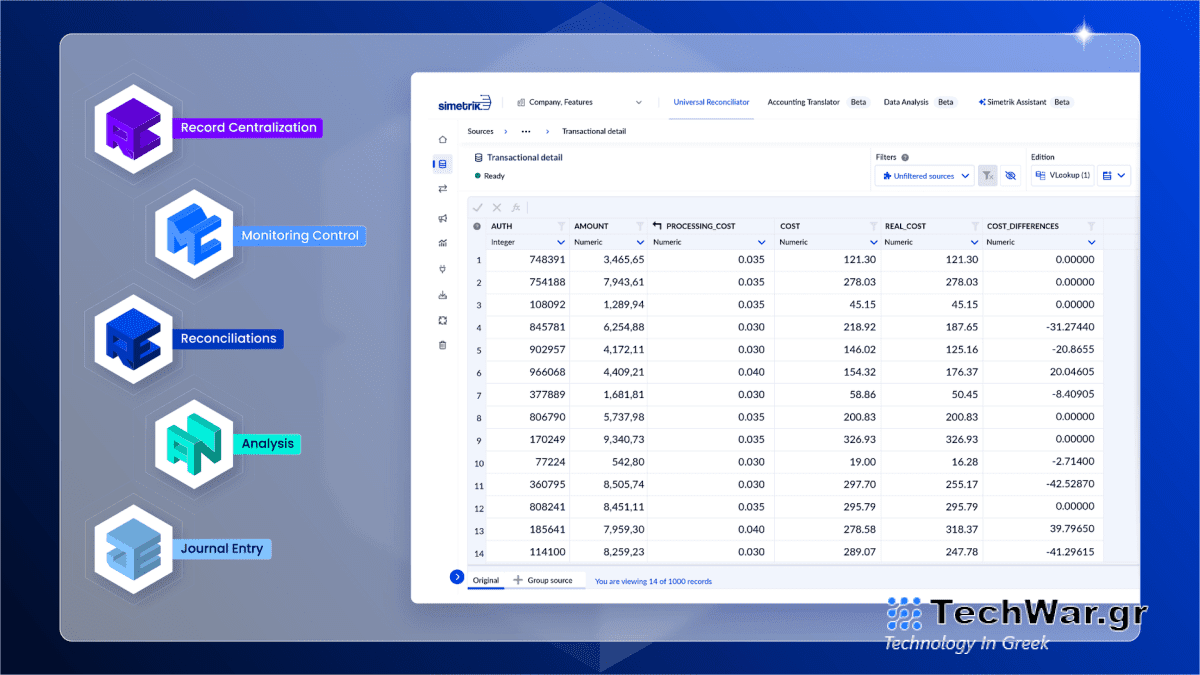
Task: Toggle hidden columns eye icon
Action: point(1010,176)
